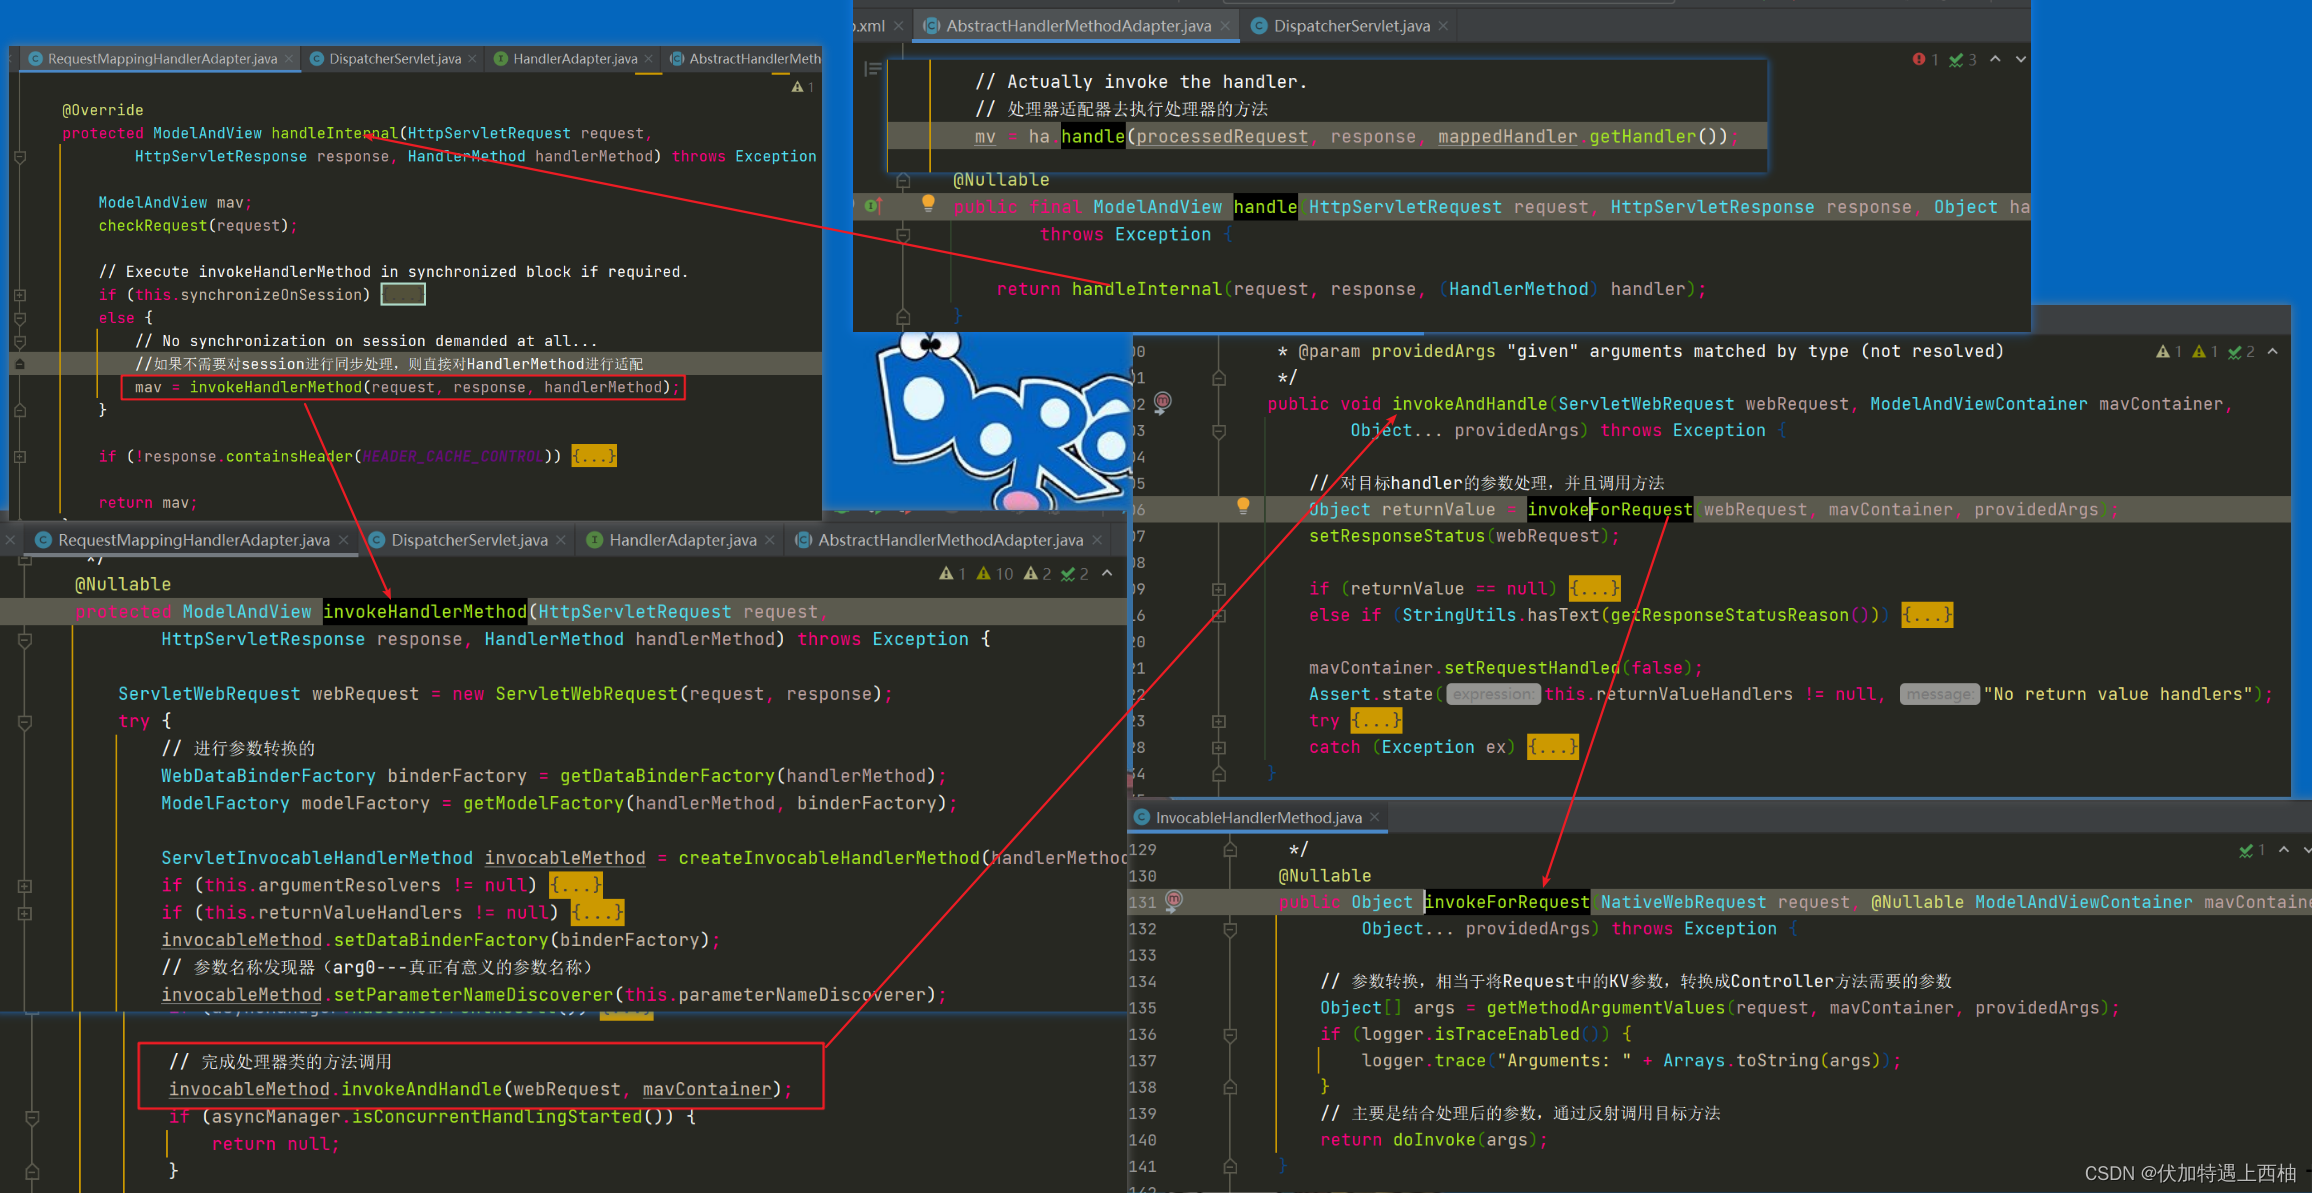The width and height of the screenshot is (2312, 1193).
Task: Select RequestMappingHandlerAdapter.java tab in bottom-left editor
Action: pyautogui.click(x=193, y=540)
